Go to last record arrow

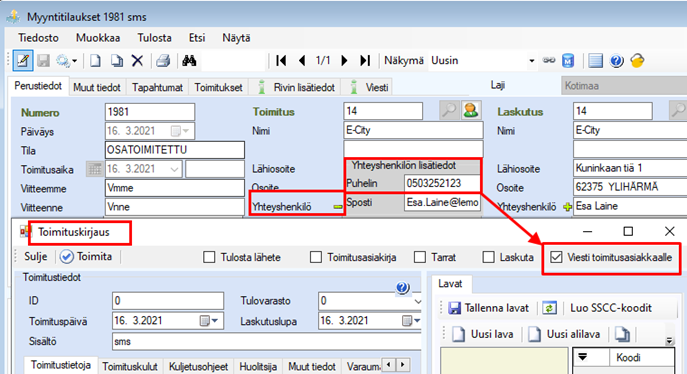365,60
